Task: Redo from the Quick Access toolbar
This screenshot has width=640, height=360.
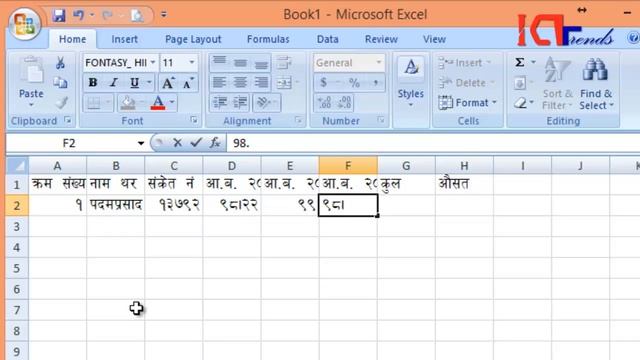Action: coord(107,16)
